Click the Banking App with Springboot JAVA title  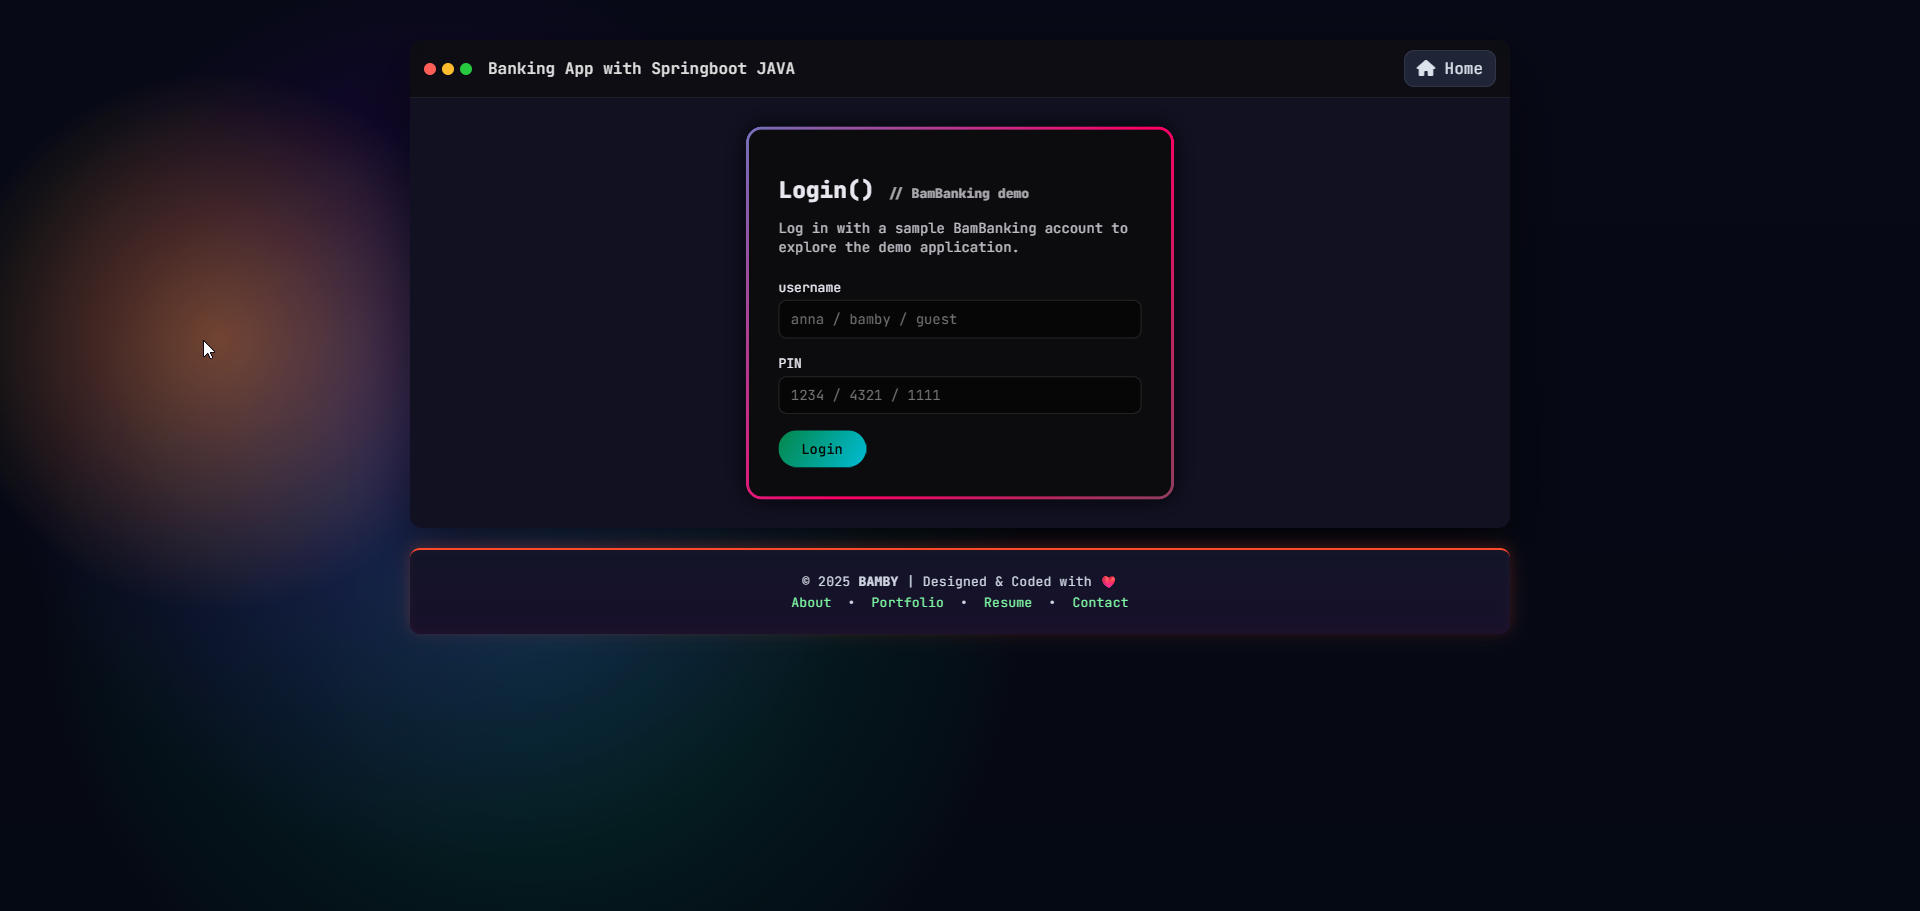pos(640,68)
